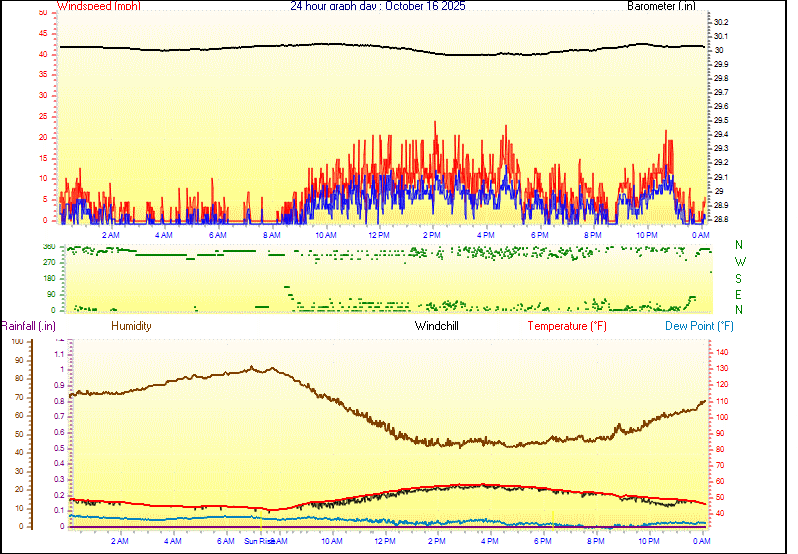Click 6 PM on the windspeed chart axis
Viewport: 798px width, 554px height.
click(x=539, y=234)
